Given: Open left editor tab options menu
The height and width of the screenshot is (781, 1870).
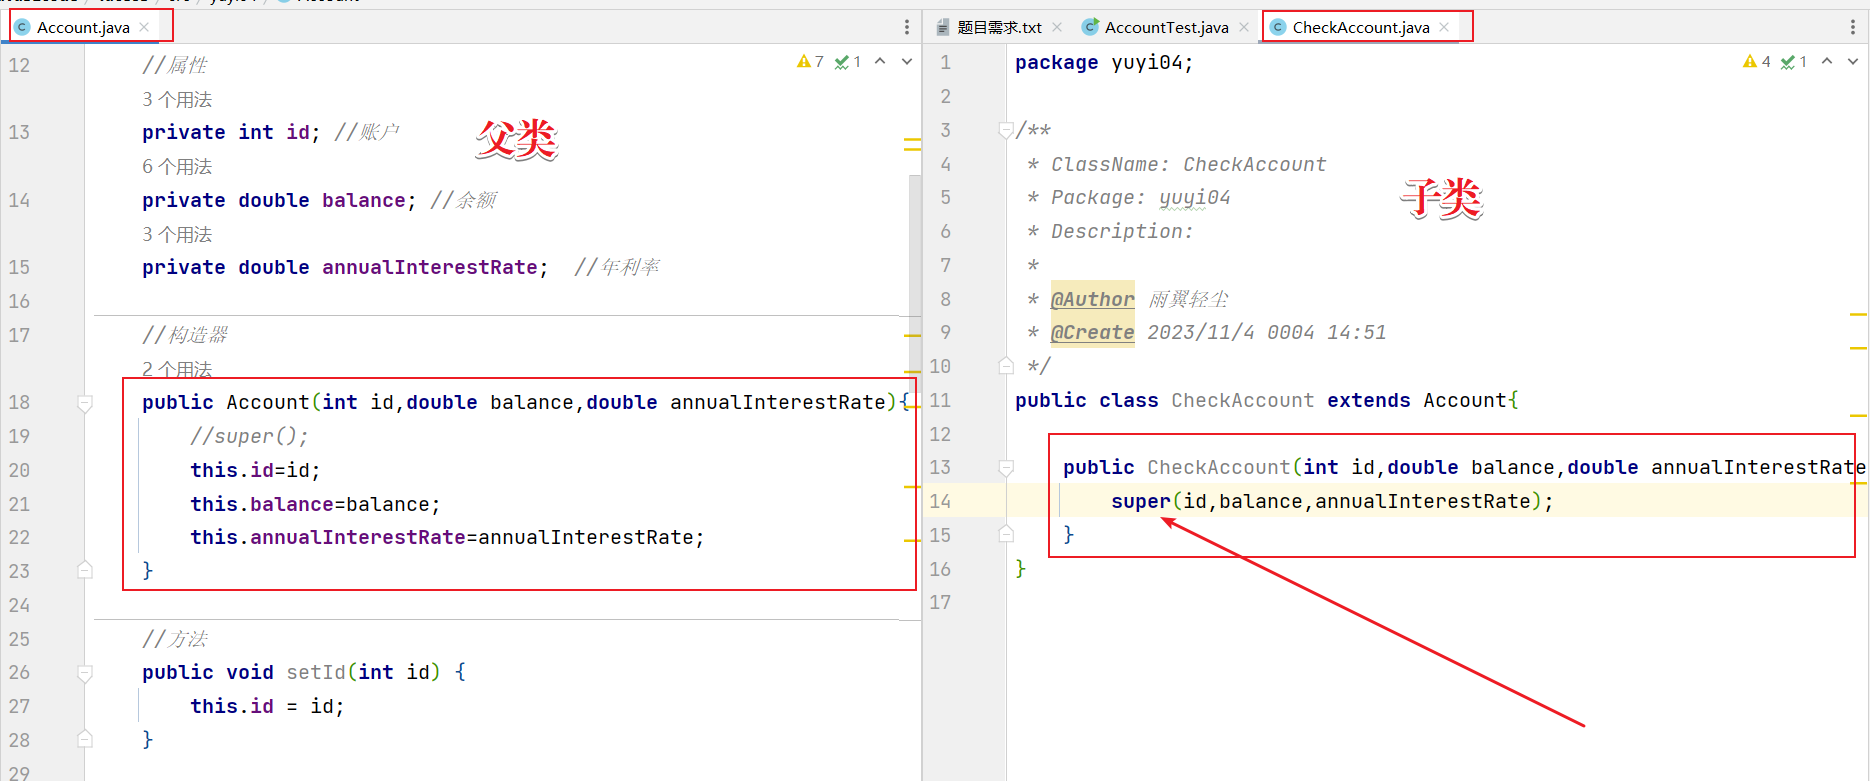Looking at the screenshot, I should 907,27.
